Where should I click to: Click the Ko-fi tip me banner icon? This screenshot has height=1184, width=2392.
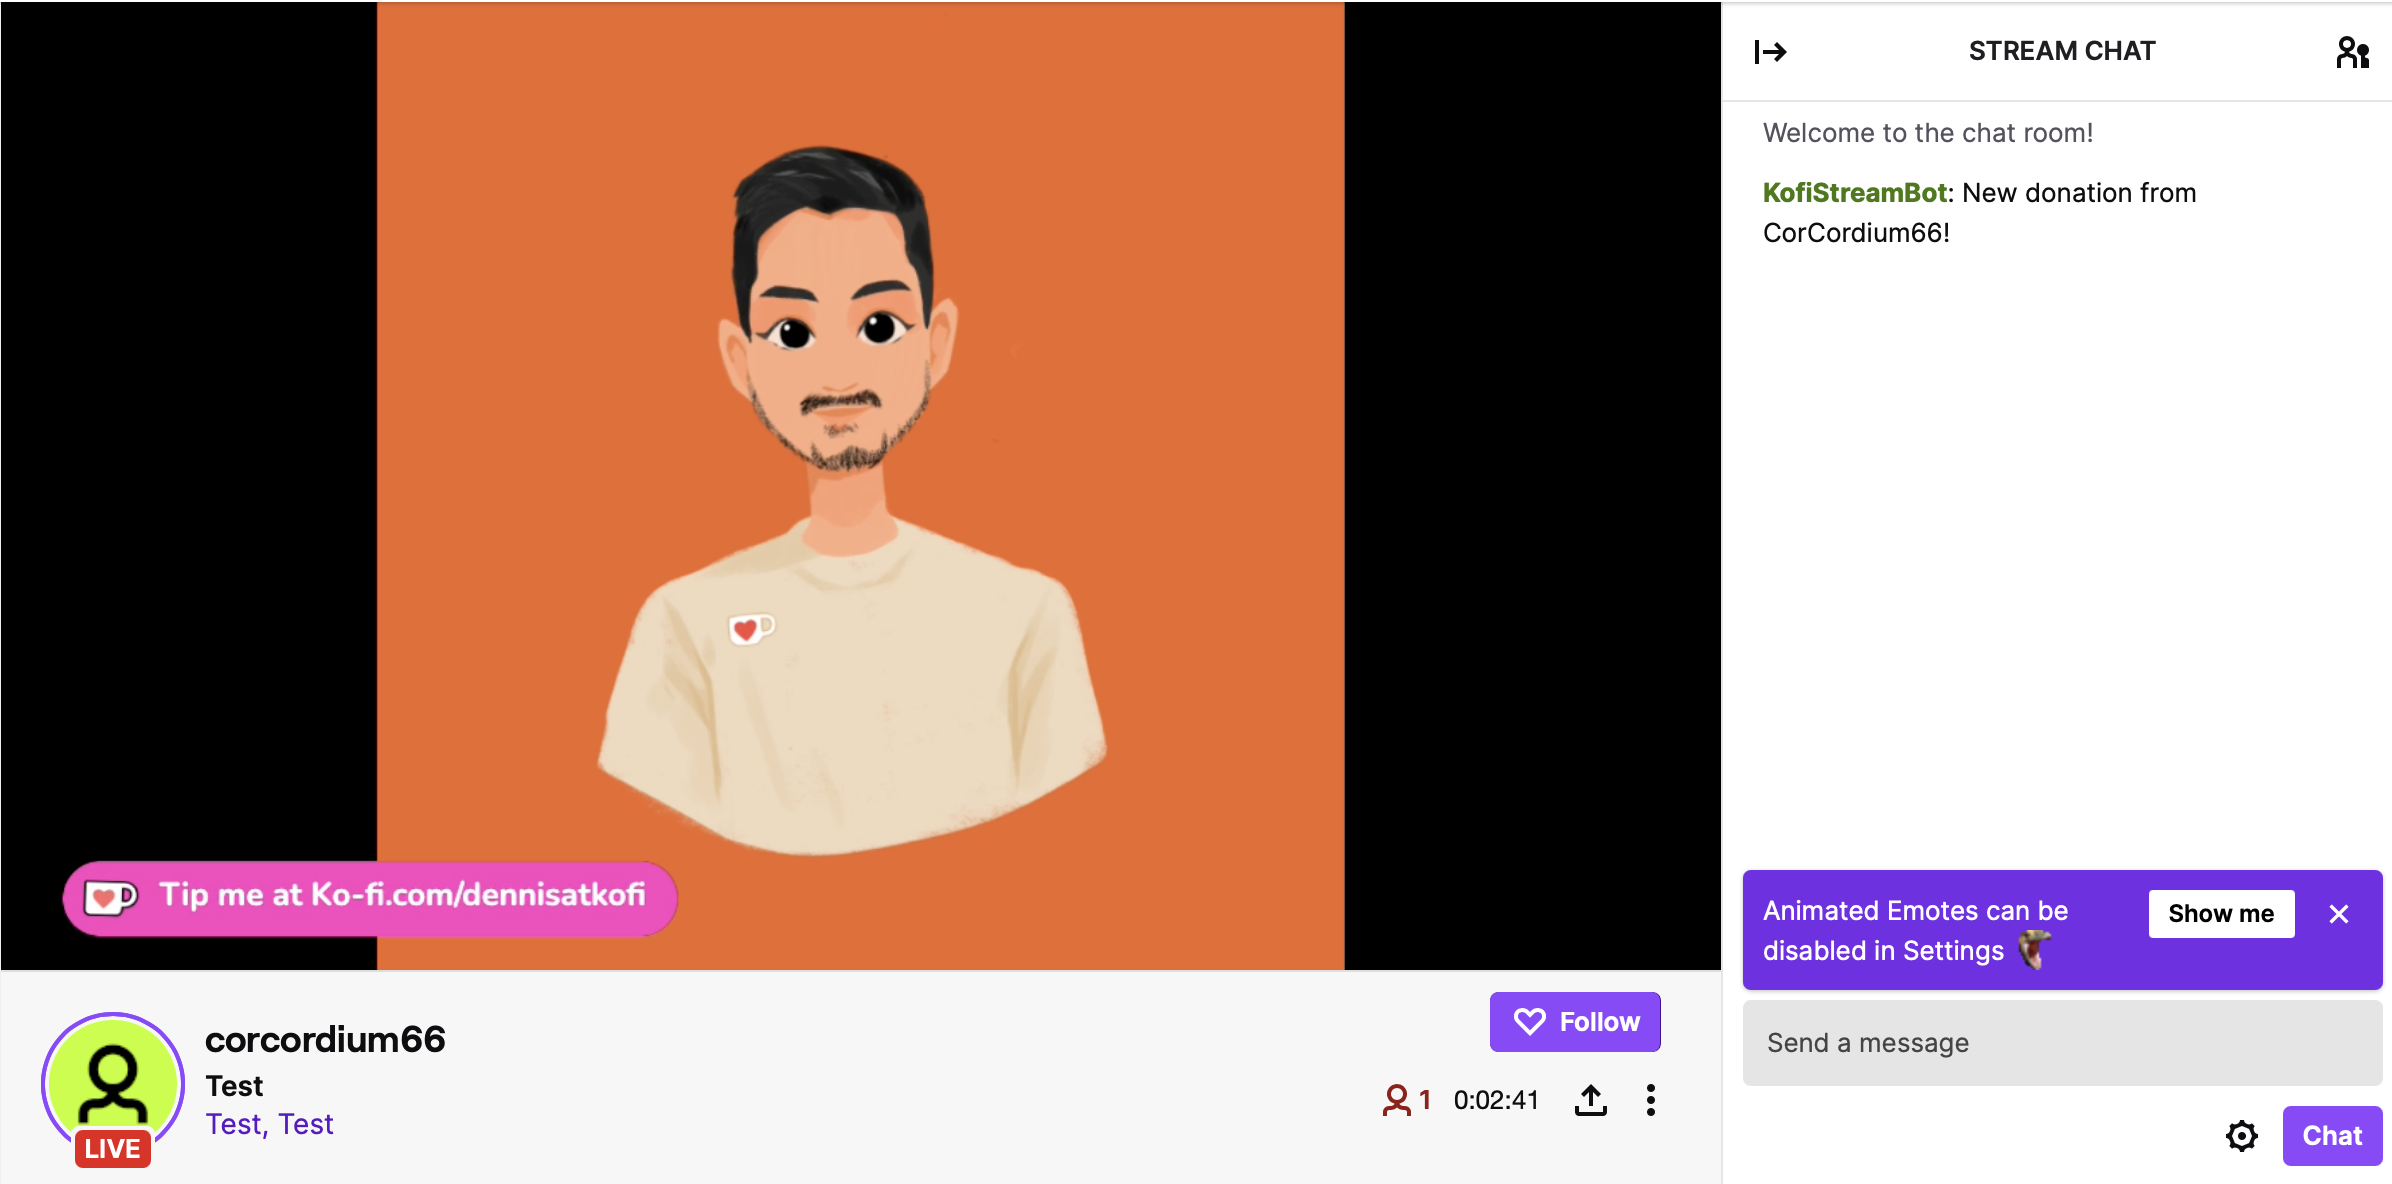(116, 896)
